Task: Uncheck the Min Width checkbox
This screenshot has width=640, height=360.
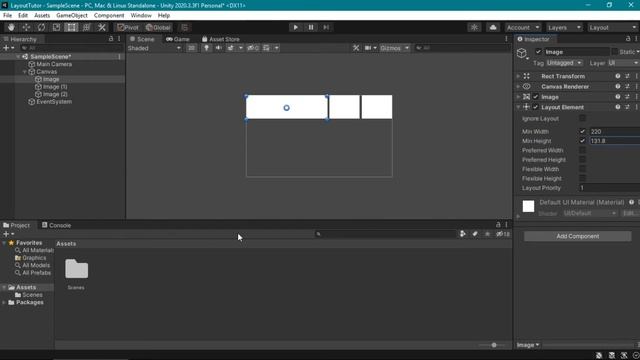Action: tap(582, 131)
